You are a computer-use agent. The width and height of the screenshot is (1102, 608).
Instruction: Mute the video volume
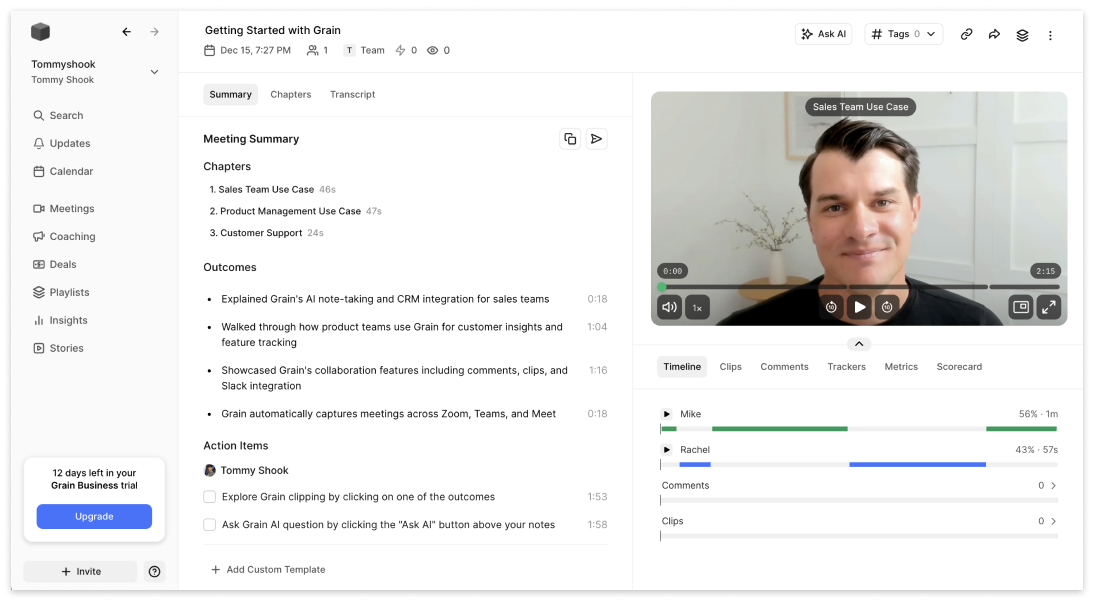670,307
